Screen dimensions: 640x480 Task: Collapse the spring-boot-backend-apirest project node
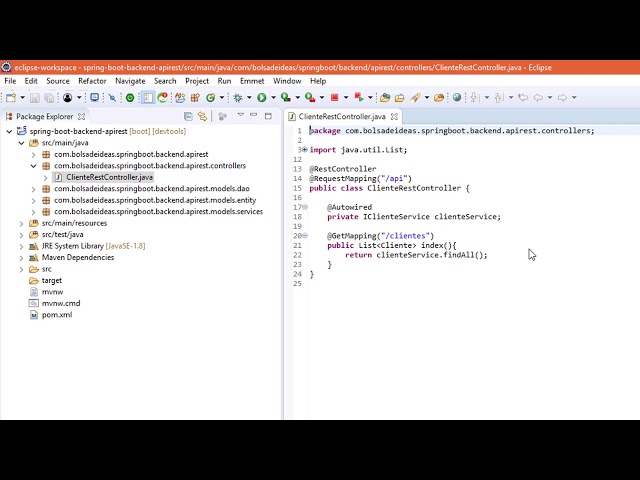[9, 131]
